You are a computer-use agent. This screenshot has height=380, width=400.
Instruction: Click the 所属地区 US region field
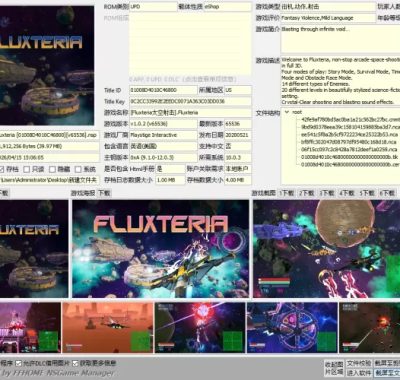pyautogui.click(x=238, y=90)
